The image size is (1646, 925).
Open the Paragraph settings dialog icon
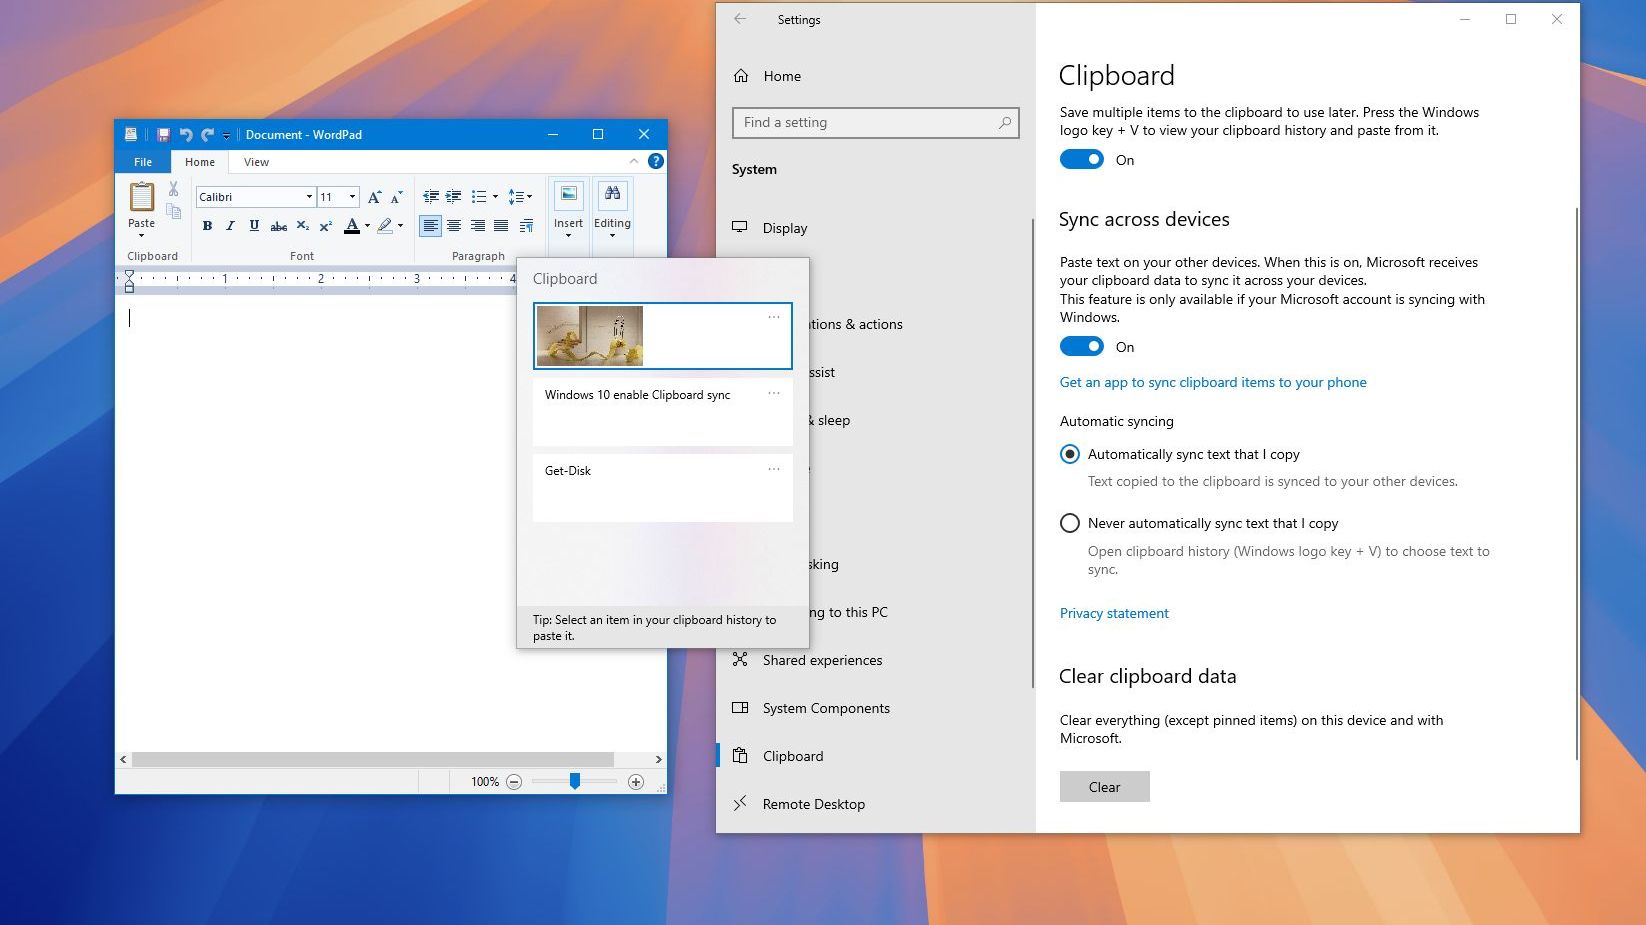click(x=526, y=226)
